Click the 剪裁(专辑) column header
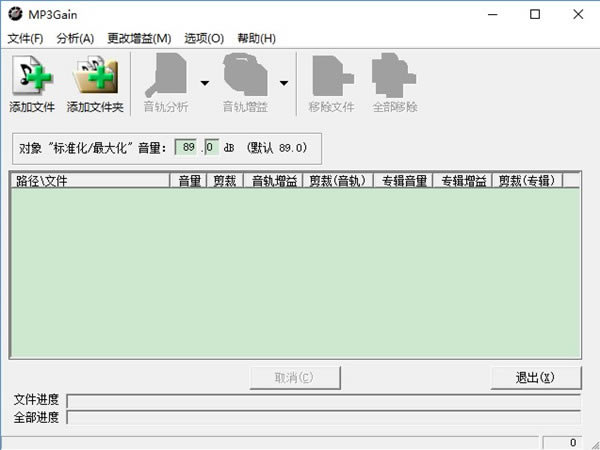Image resolution: width=600 pixels, height=450 pixels. click(x=527, y=181)
